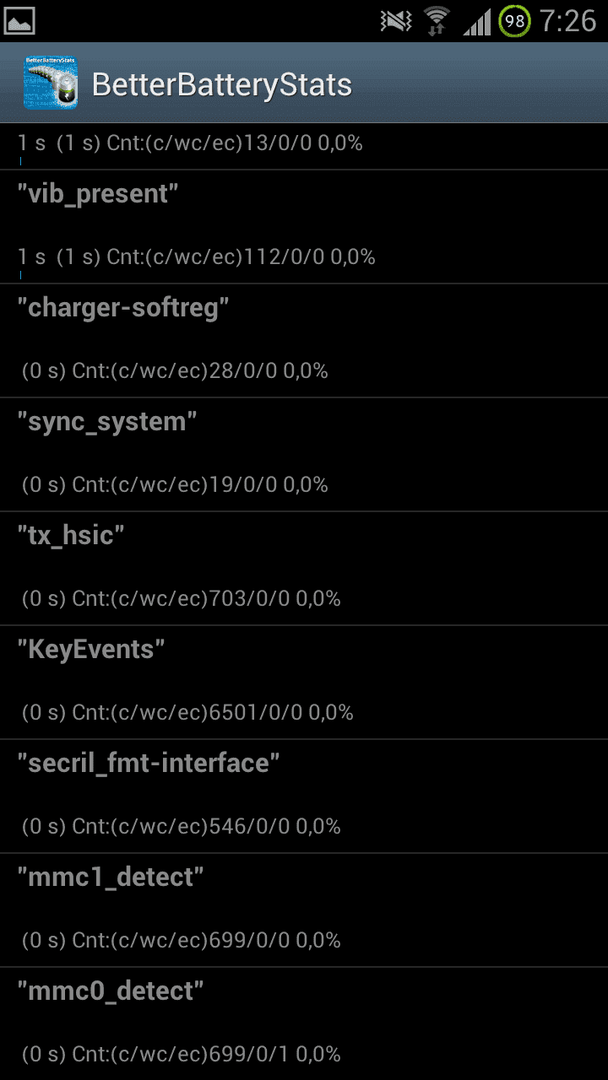Tap the 7:26 clock in status bar
Image resolution: width=608 pixels, height=1080 pixels.
[x=567, y=21]
